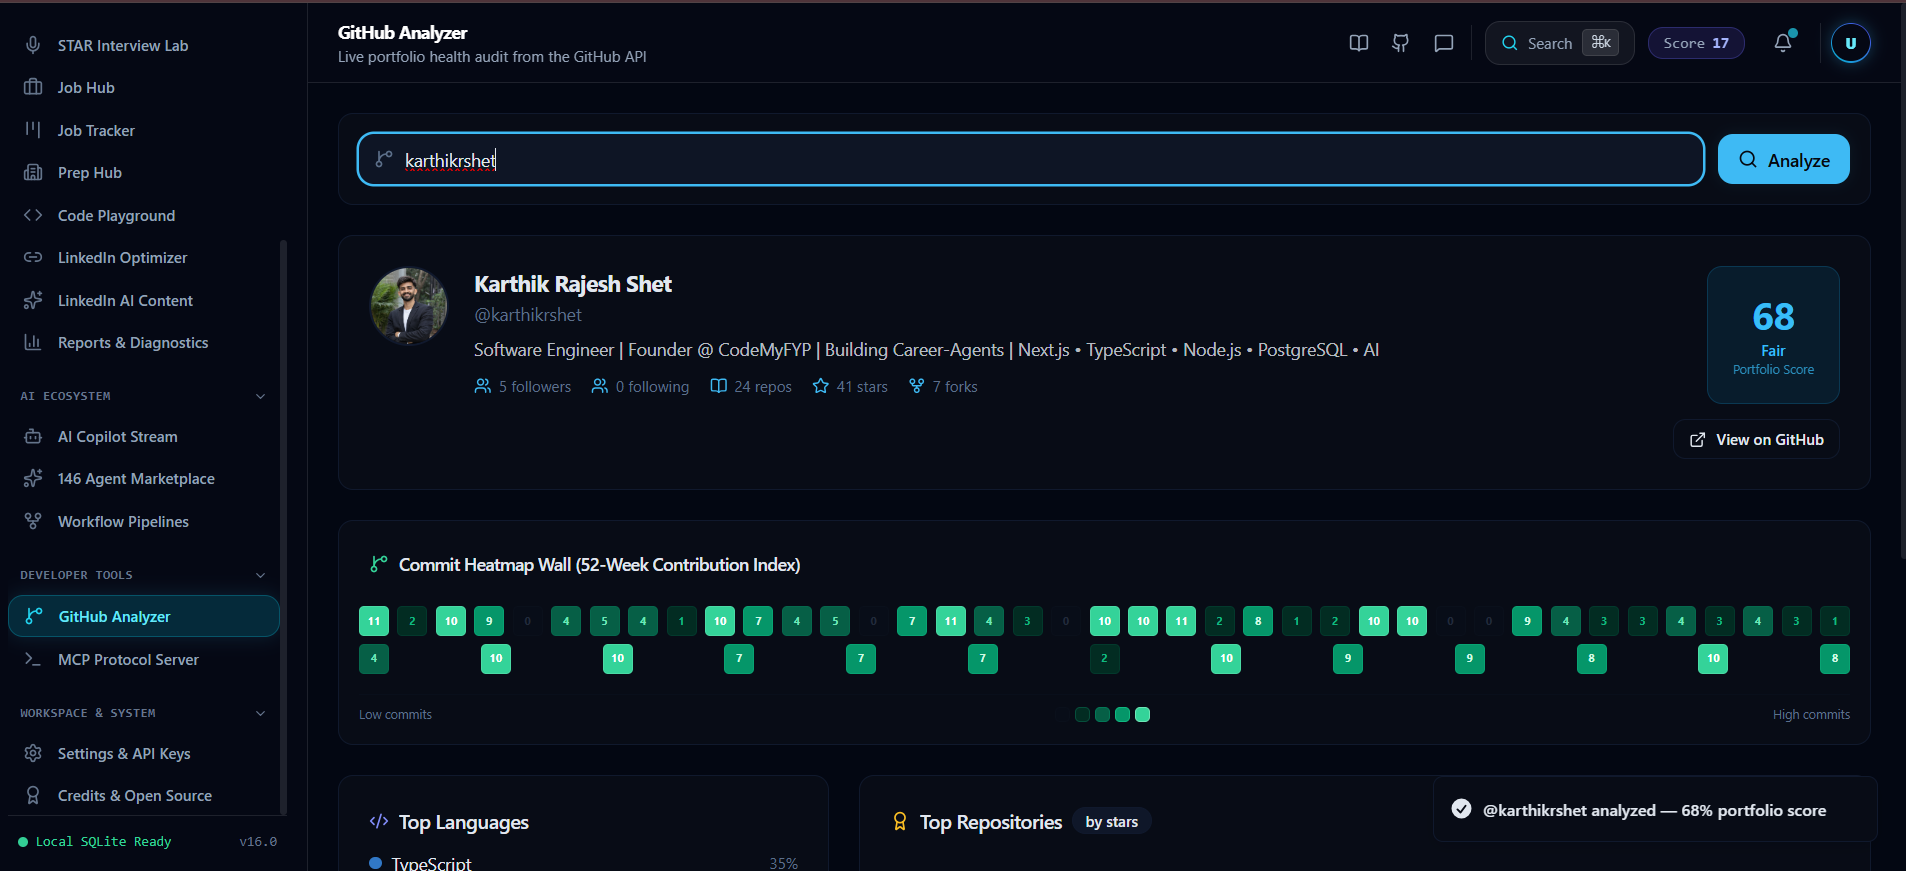
Task: Open Workflow Pipelines
Action: pyautogui.click(x=144, y=521)
